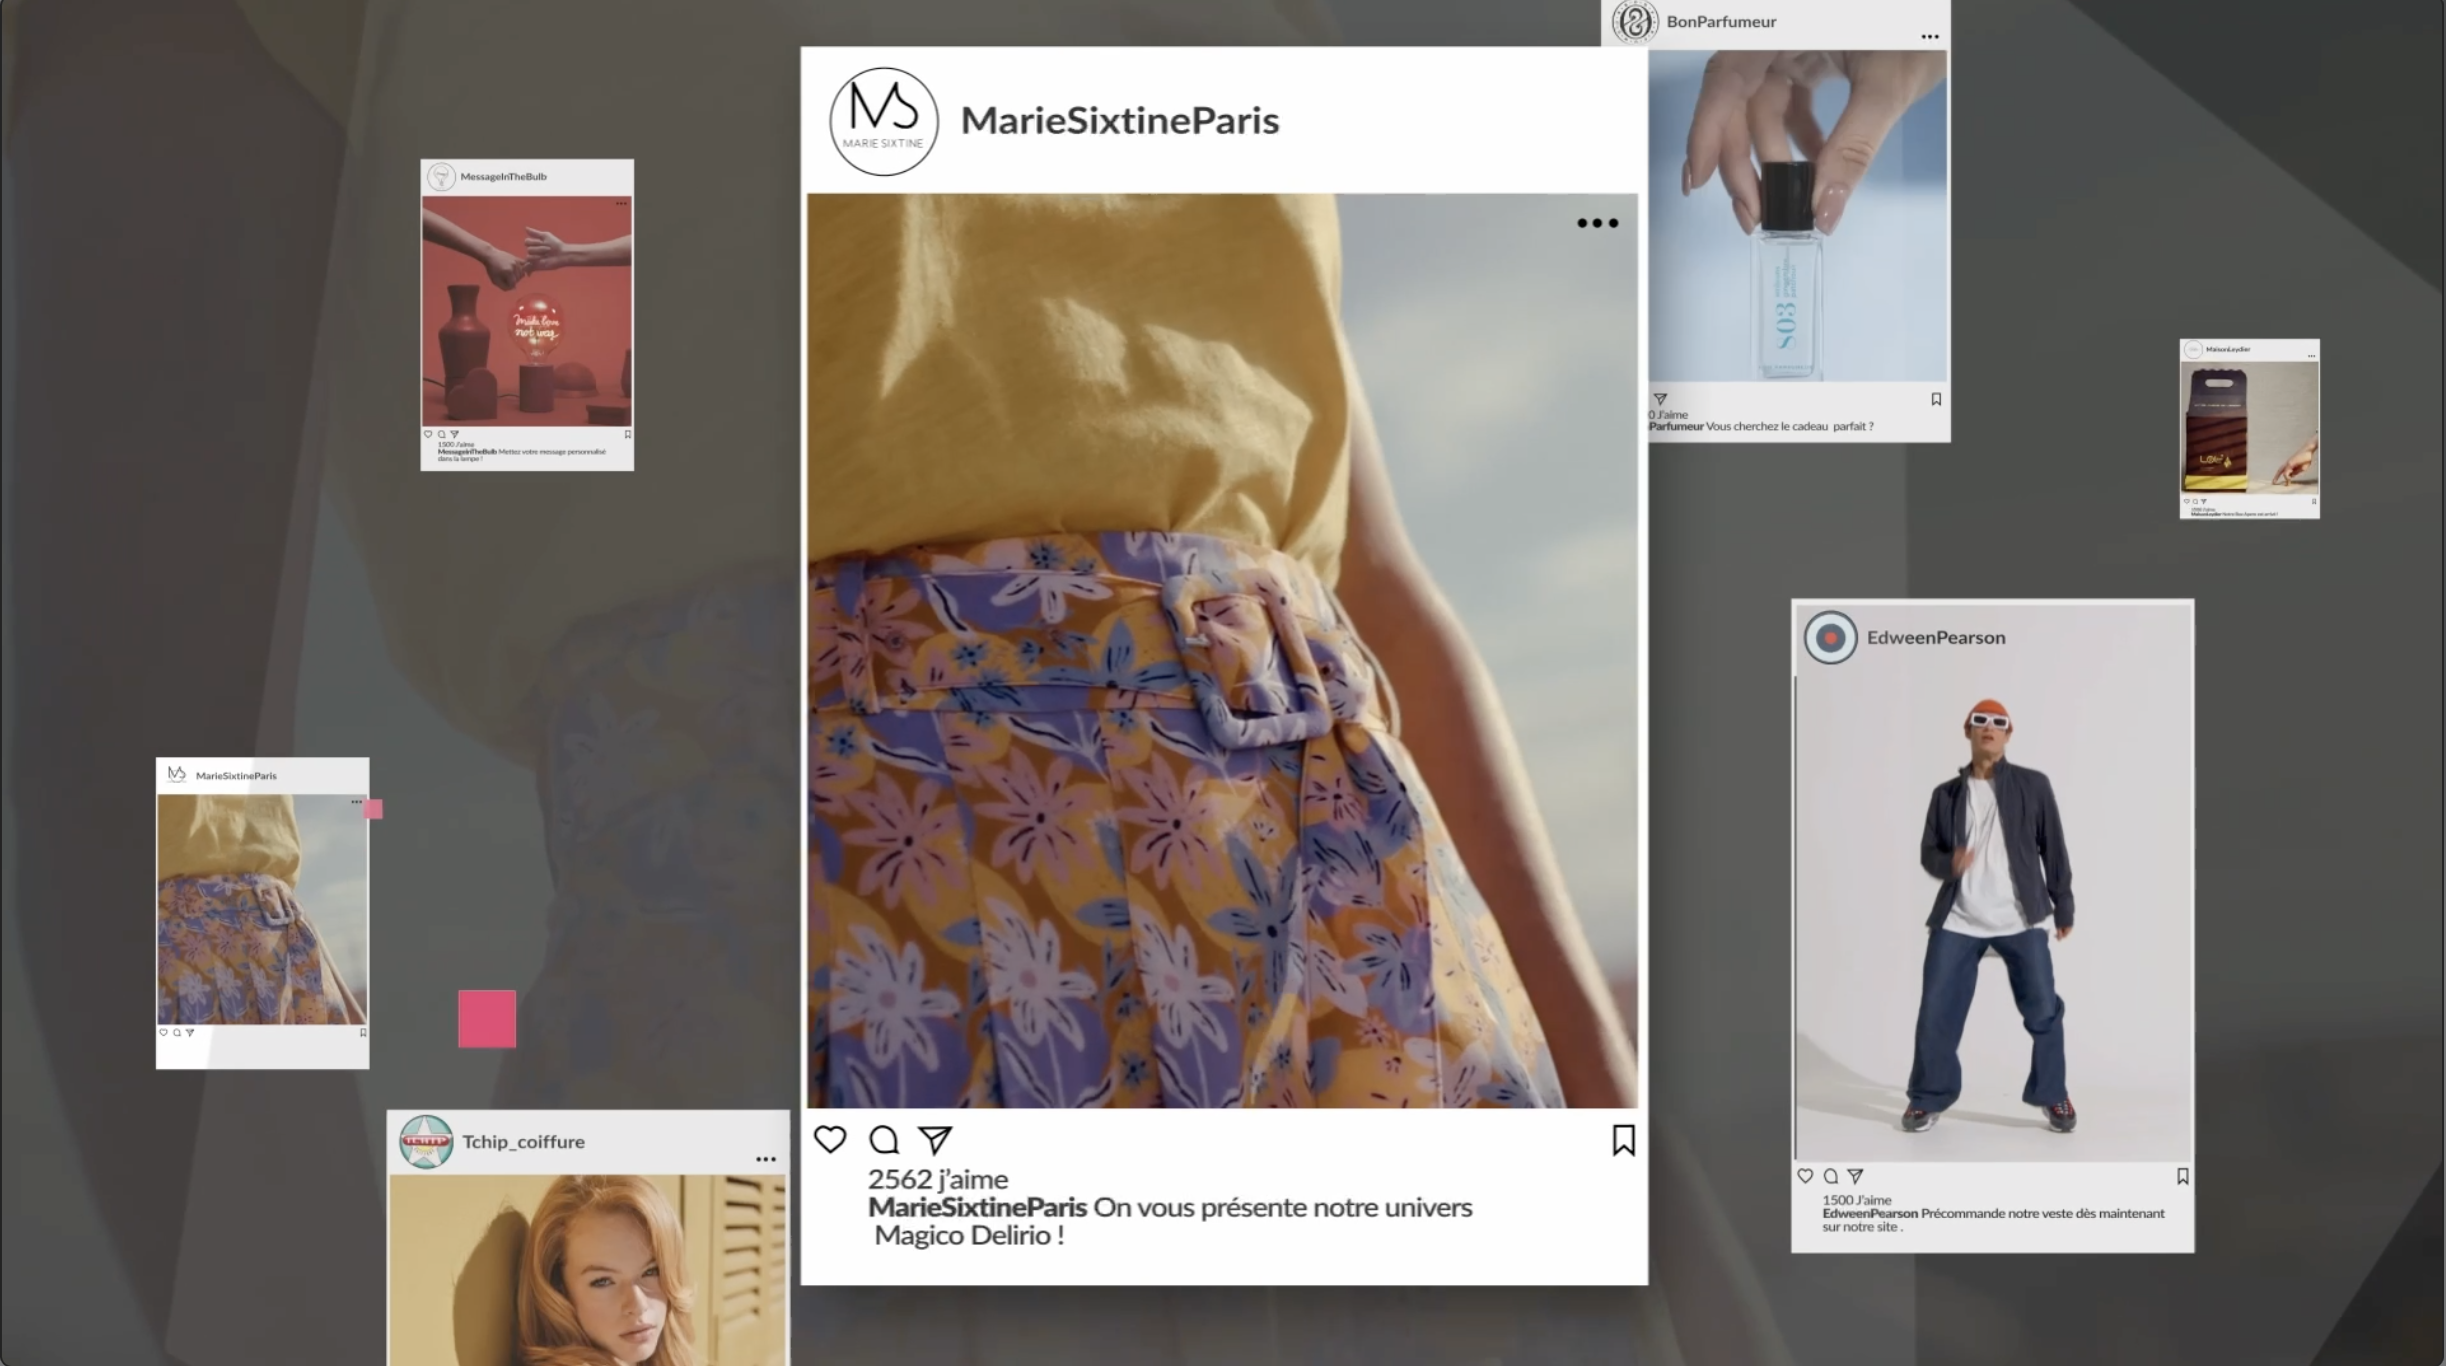Open the BonParfumeur username link

point(1721,22)
